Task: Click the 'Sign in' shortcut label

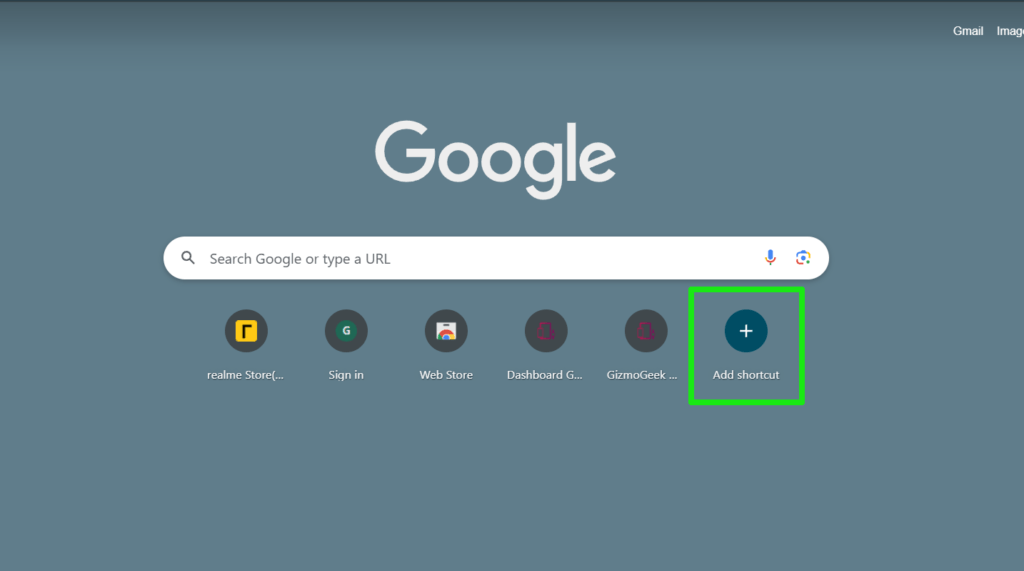Action: [x=346, y=375]
